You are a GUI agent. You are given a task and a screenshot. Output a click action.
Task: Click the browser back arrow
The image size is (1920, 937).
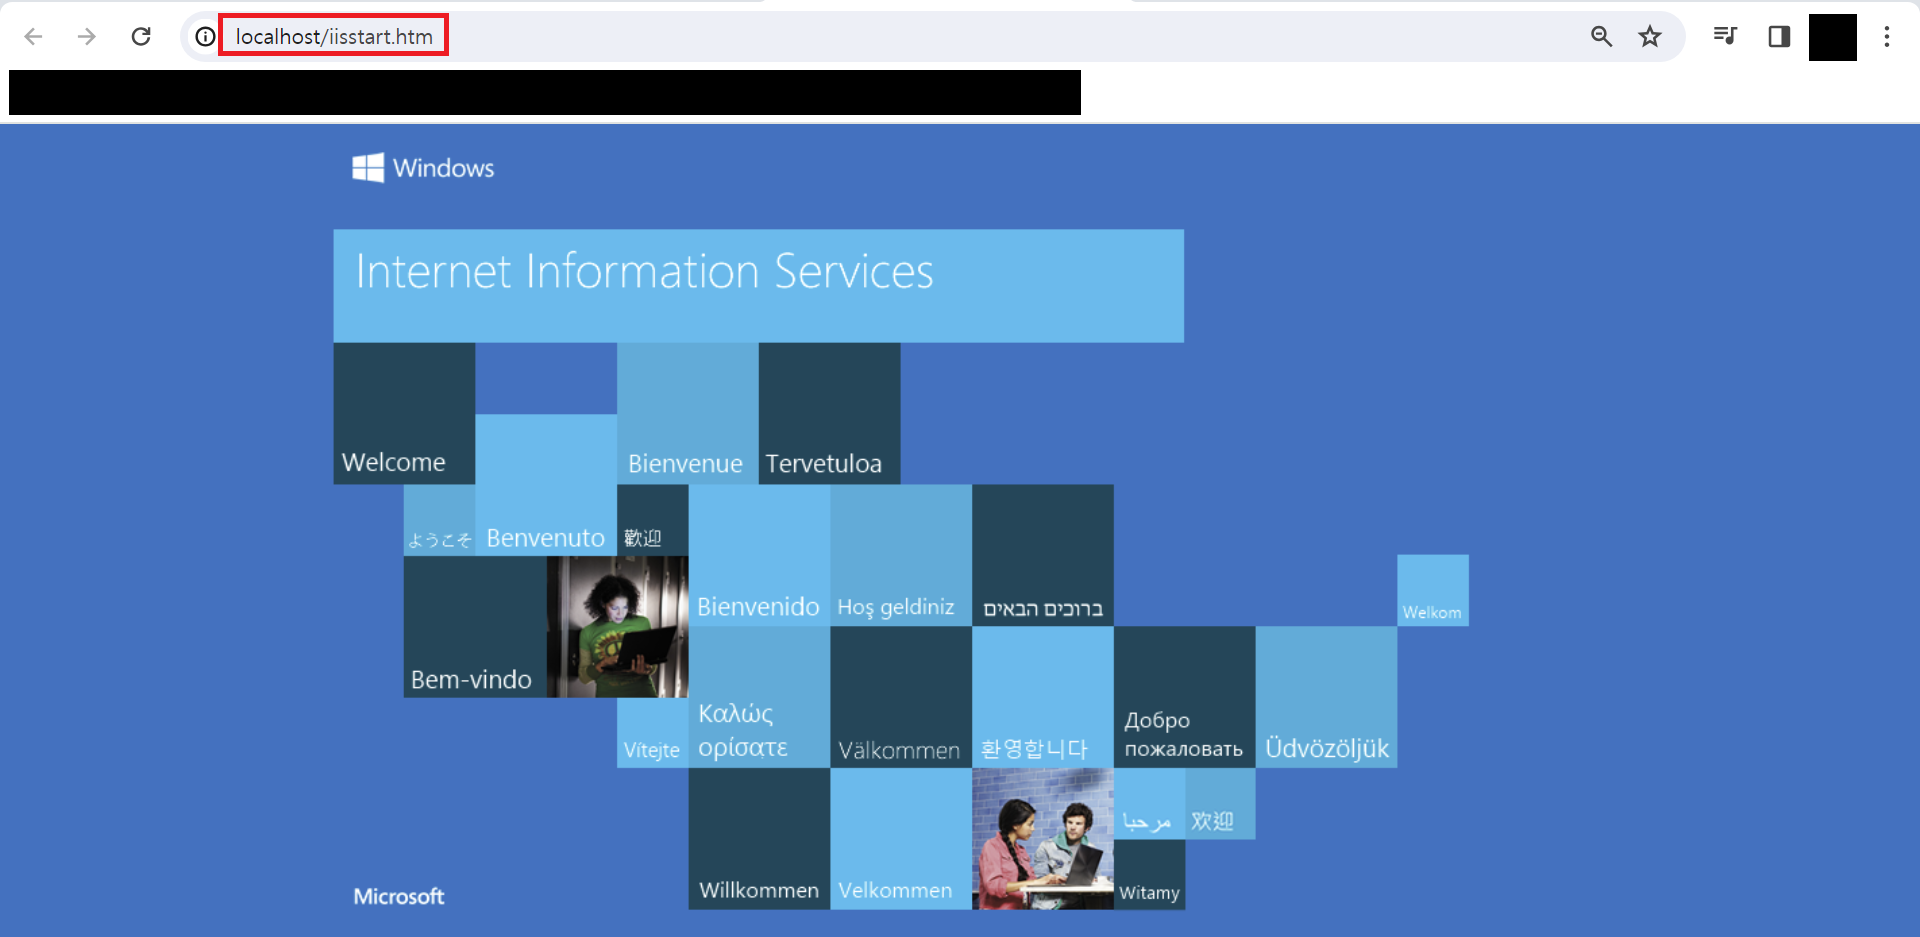[33, 37]
